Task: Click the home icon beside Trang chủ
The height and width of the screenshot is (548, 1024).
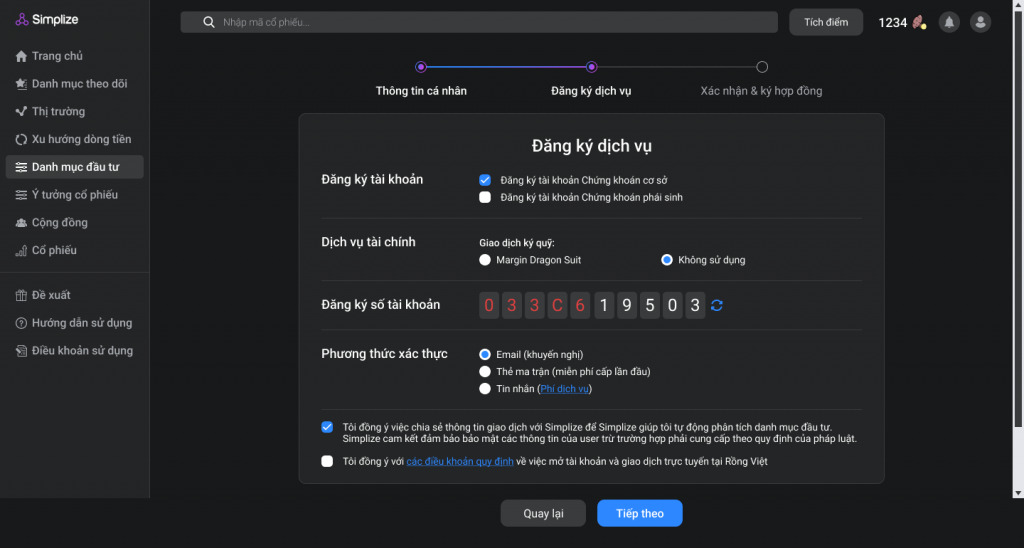Action: coord(21,57)
